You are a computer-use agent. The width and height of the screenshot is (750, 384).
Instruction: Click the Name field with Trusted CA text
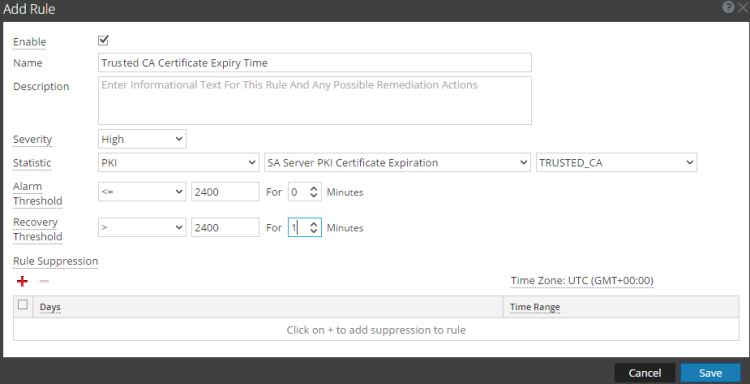click(x=315, y=63)
